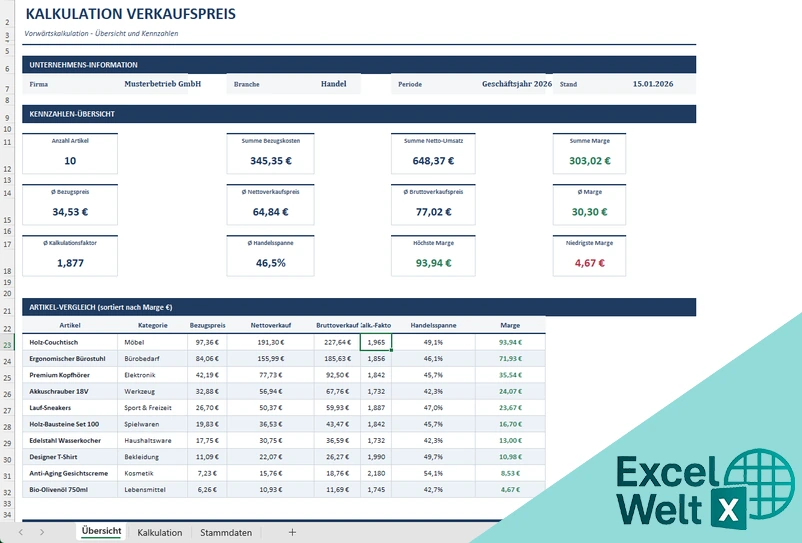Select the Übersicht sheet tab
Viewport: 802px width, 543px height.
(x=101, y=531)
